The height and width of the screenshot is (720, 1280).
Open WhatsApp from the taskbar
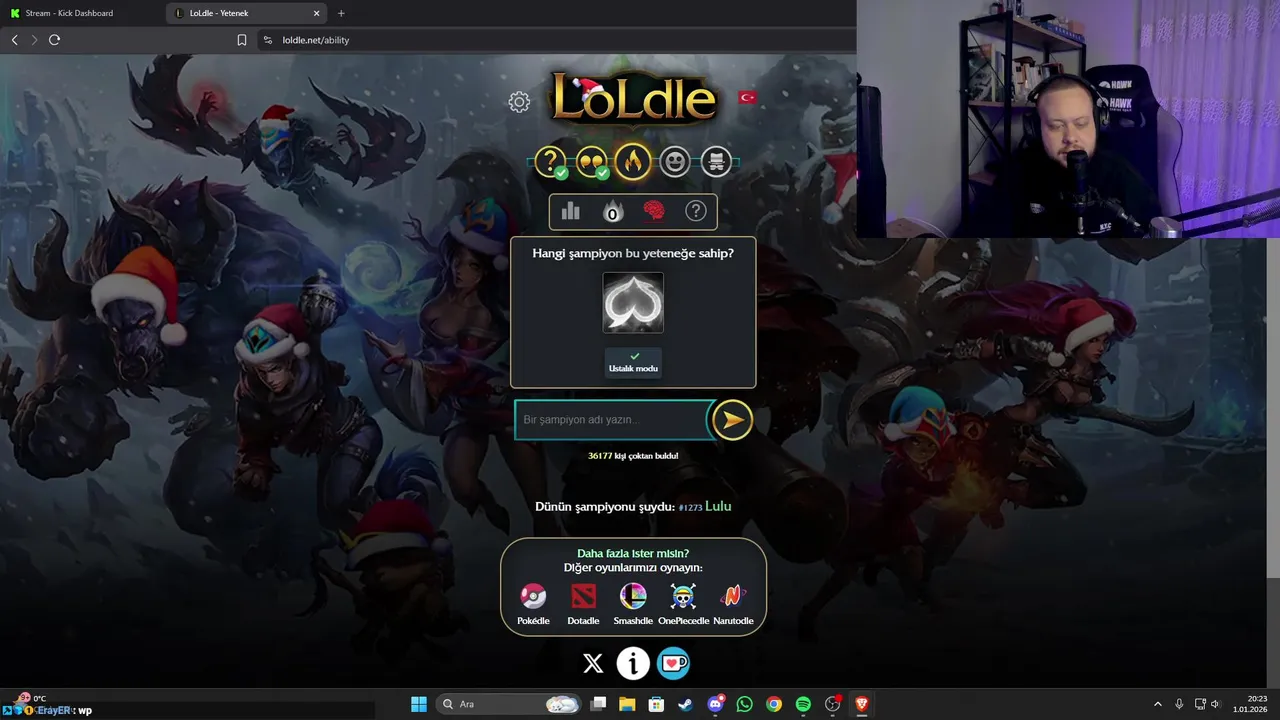744,704
